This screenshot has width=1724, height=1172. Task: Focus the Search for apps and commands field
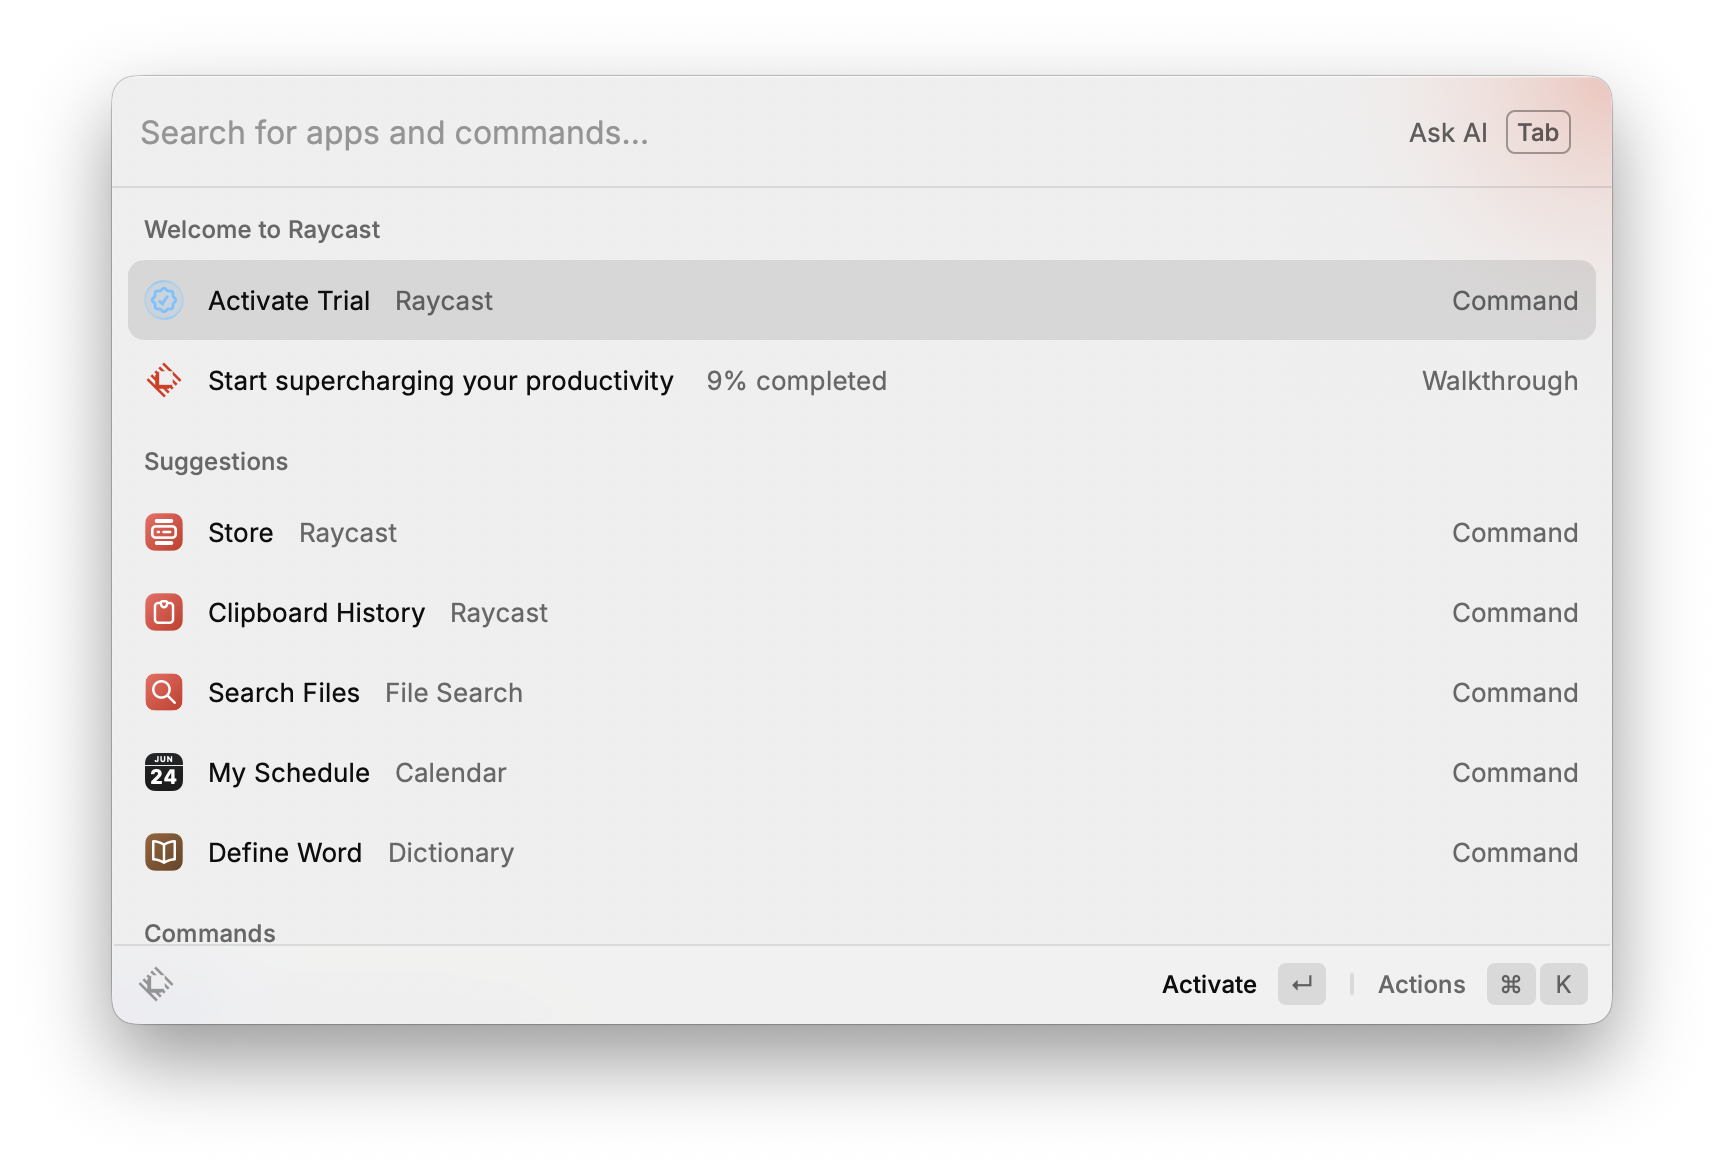(x=760, y=133)
